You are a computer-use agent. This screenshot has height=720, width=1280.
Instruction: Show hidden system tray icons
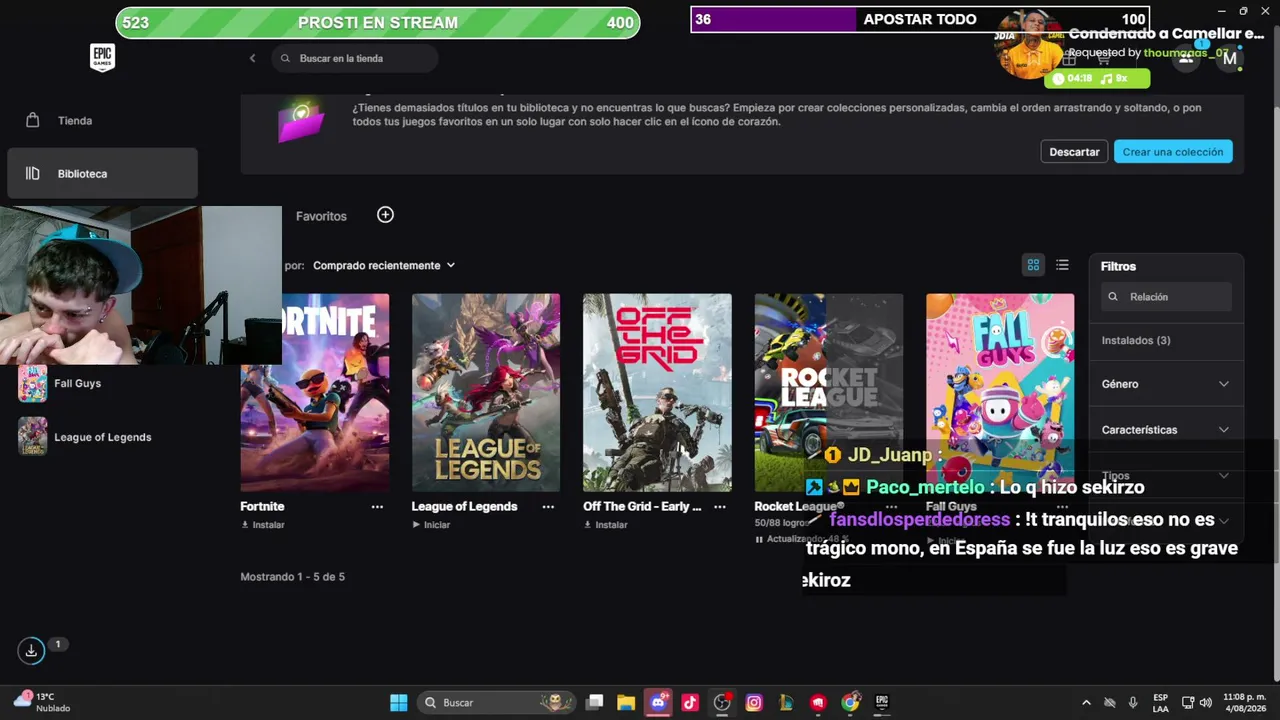click(1086, 702)
